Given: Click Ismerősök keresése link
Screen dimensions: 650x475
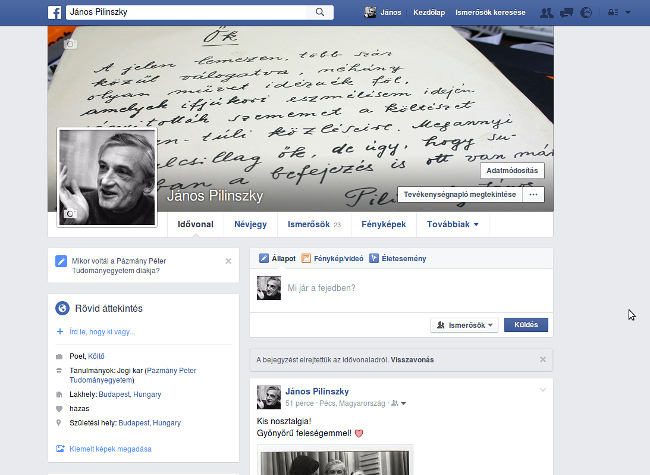Looking at the screenshot, I should 490,12.
